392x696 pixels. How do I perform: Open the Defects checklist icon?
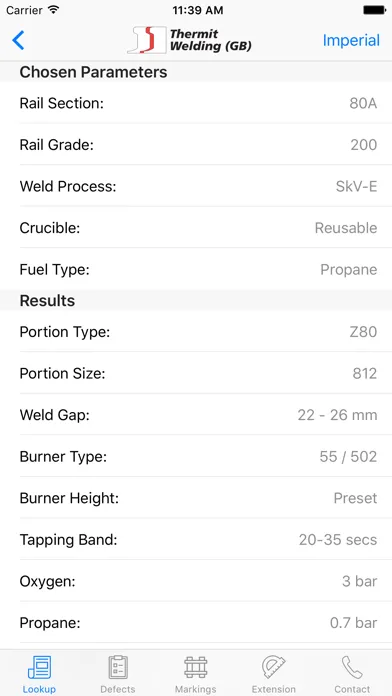click(x=118, y=667)
